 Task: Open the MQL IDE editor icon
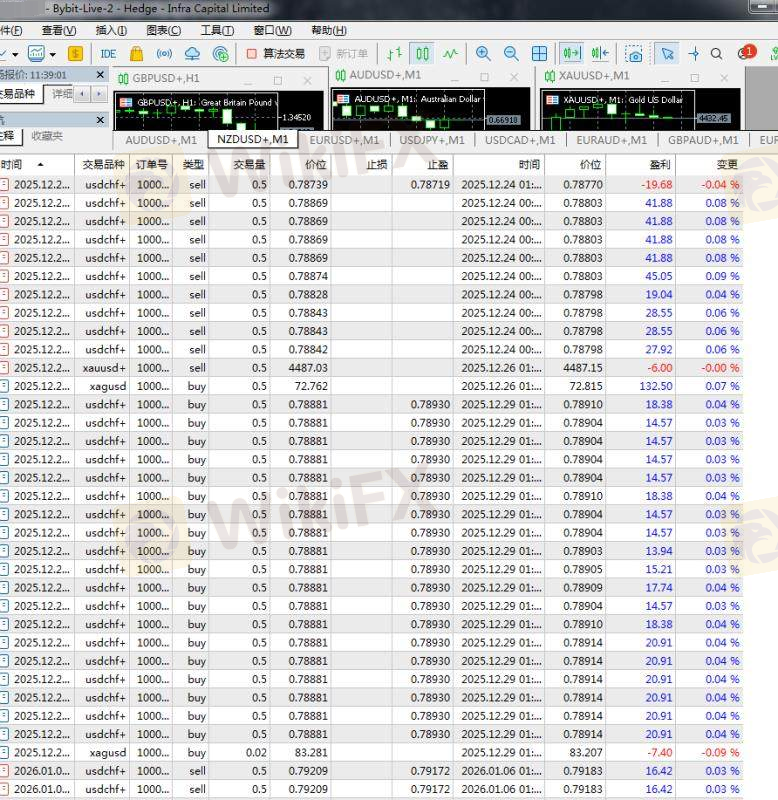(x=108, y=54)
